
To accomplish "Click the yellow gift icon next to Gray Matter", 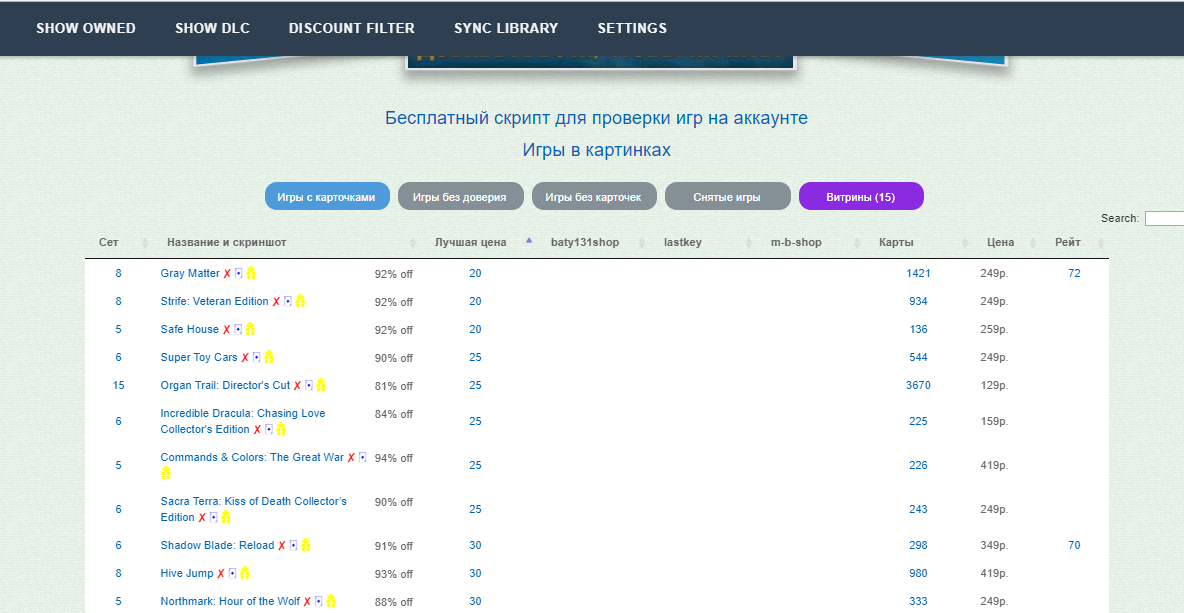I will pyautogui.click(x=251, y=273).
